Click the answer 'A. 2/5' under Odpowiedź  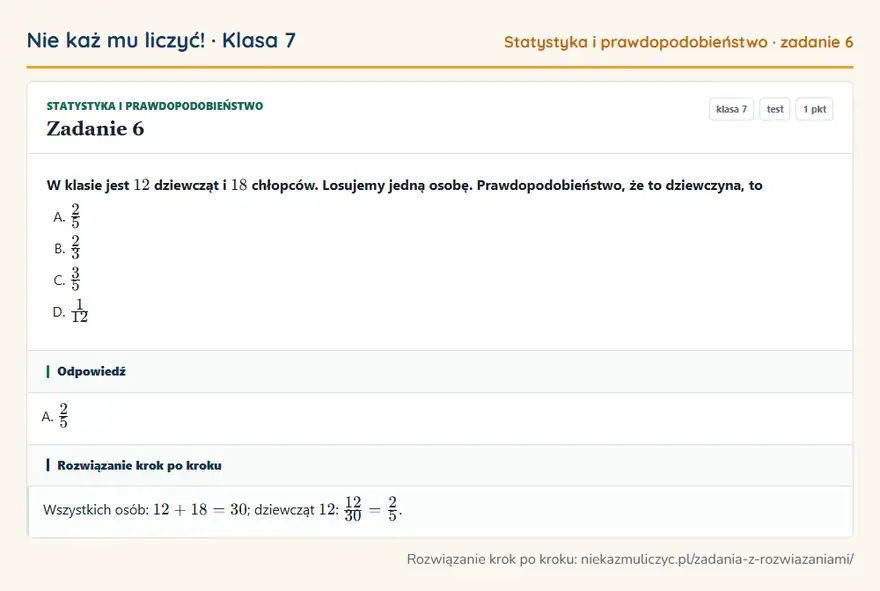click(x=54, y=416)
